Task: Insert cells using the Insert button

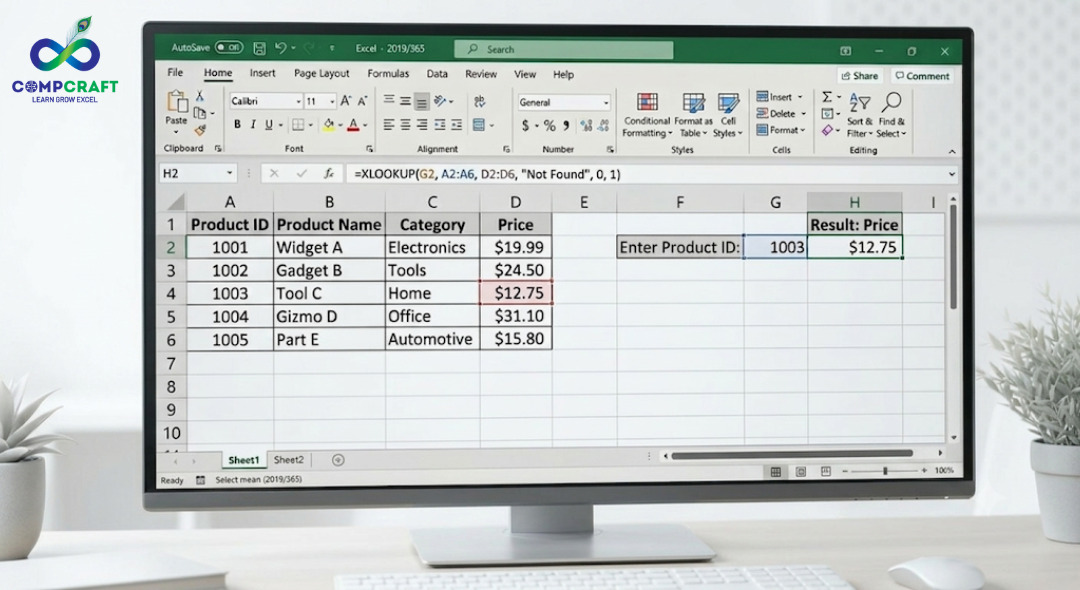Action: [780, 97]
